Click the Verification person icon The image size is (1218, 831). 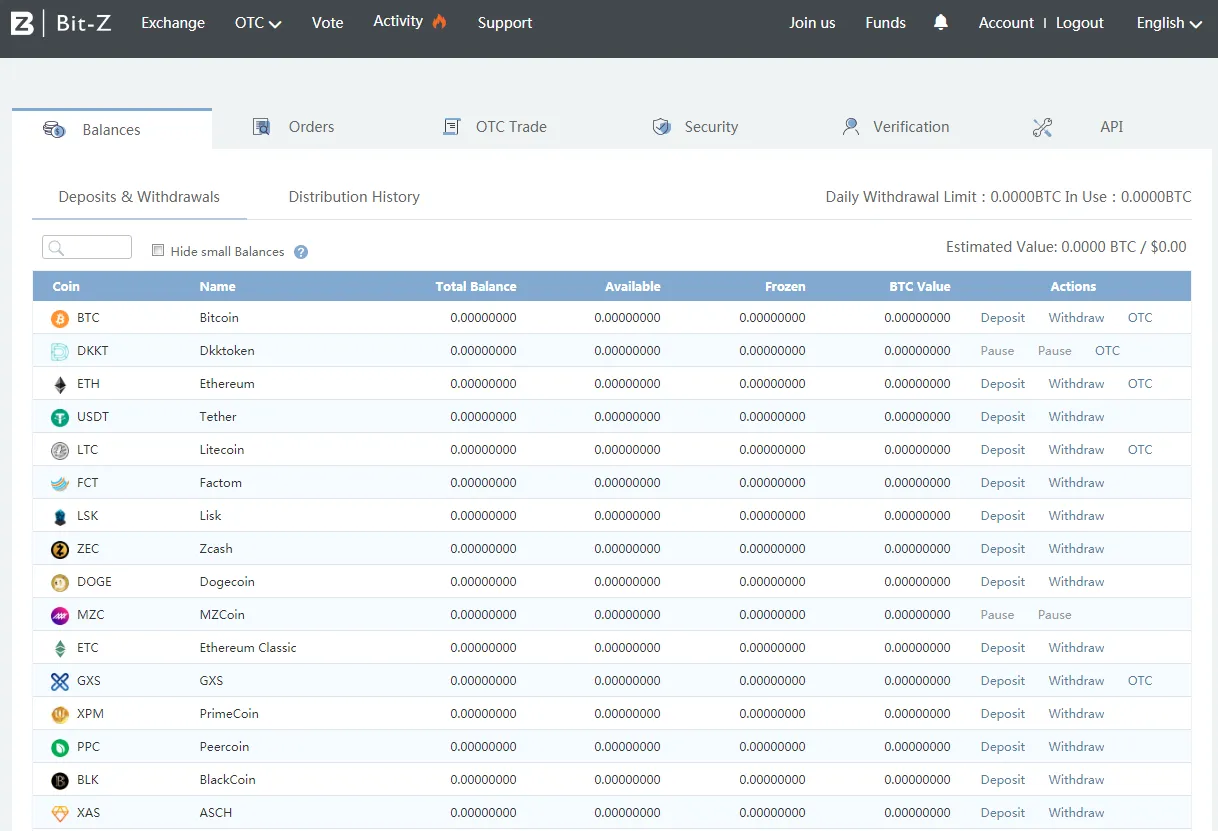click(851, 127)
